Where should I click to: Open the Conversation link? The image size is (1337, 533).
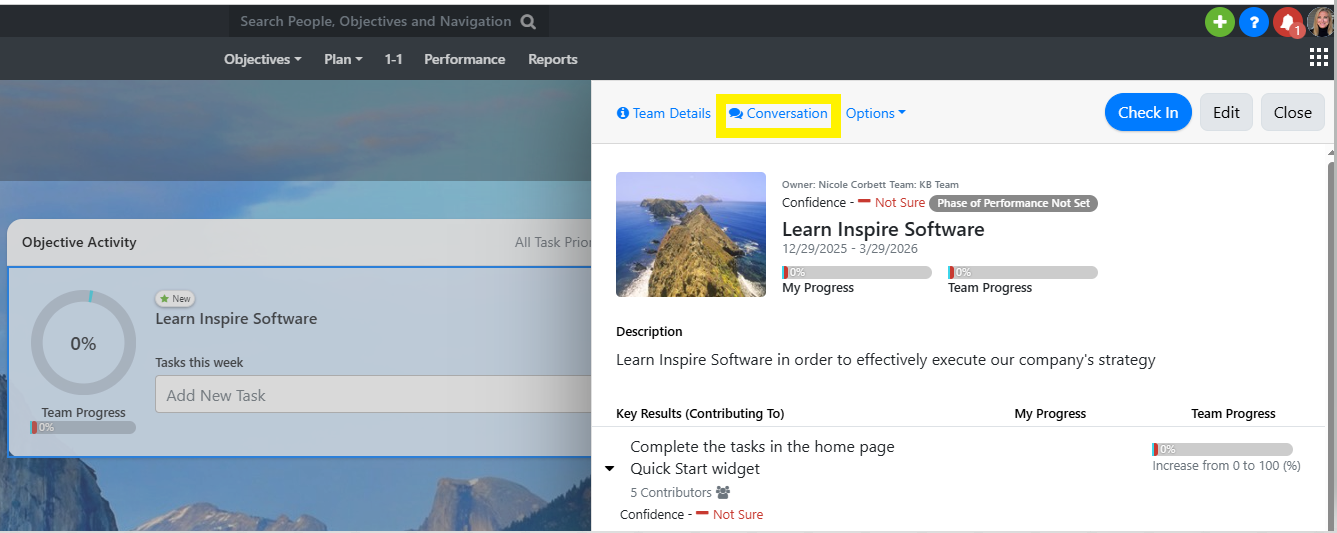tap(778, 113)
